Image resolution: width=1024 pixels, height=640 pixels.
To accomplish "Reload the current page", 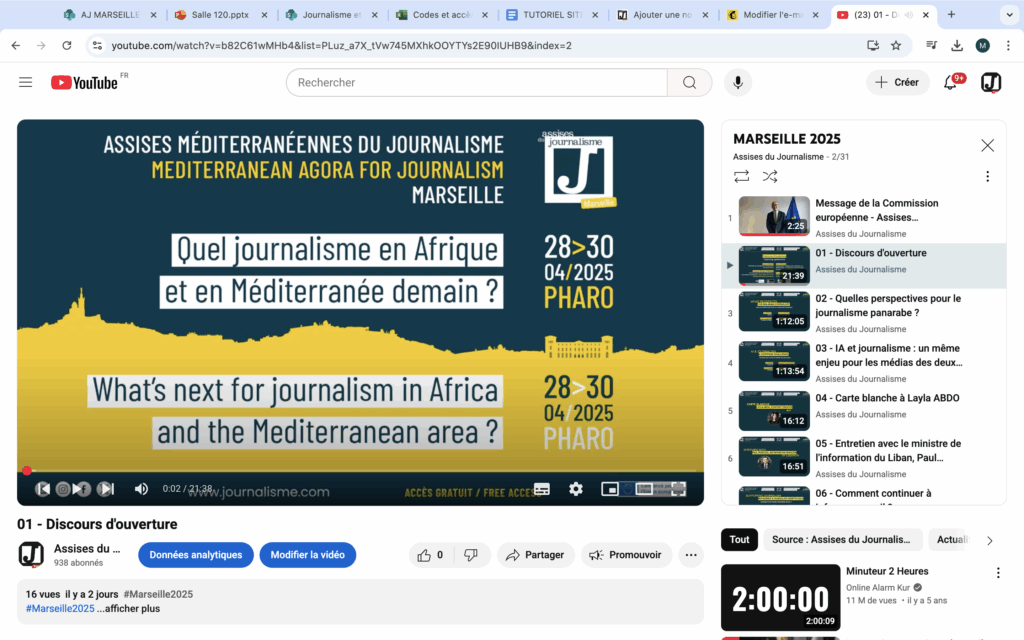I will tap(67, 45).
